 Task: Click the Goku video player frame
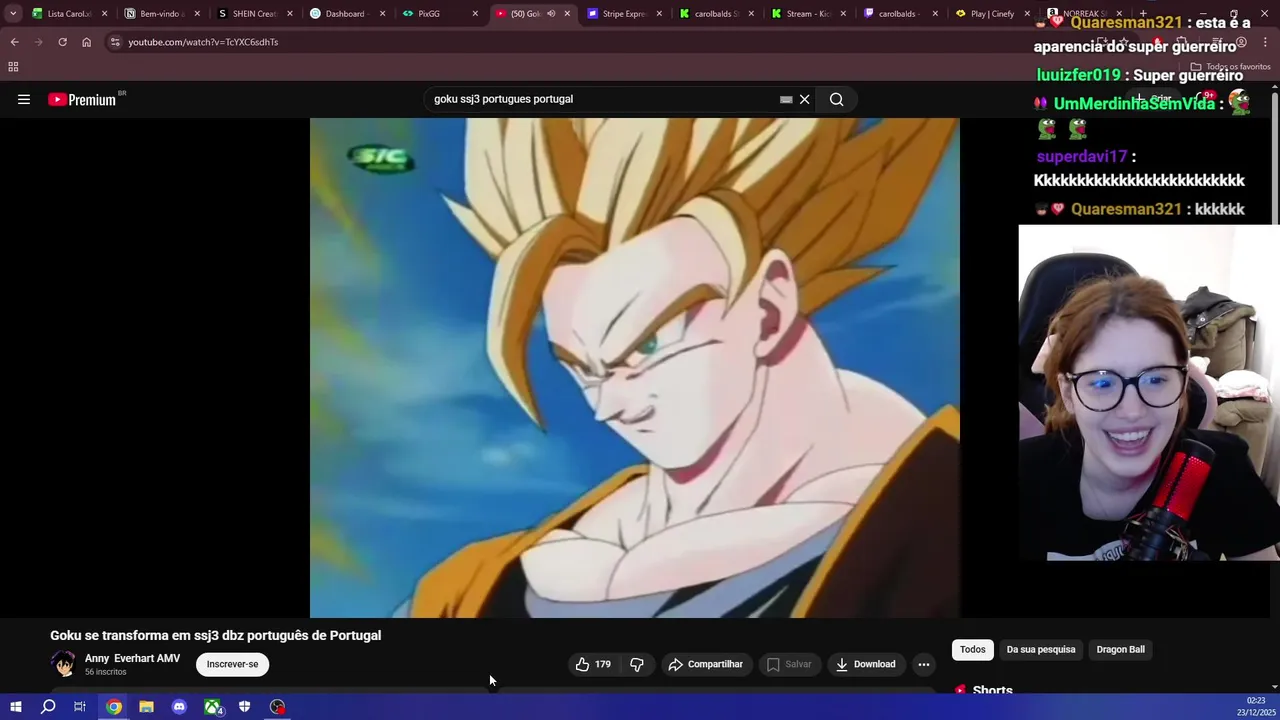coord(634,368)
